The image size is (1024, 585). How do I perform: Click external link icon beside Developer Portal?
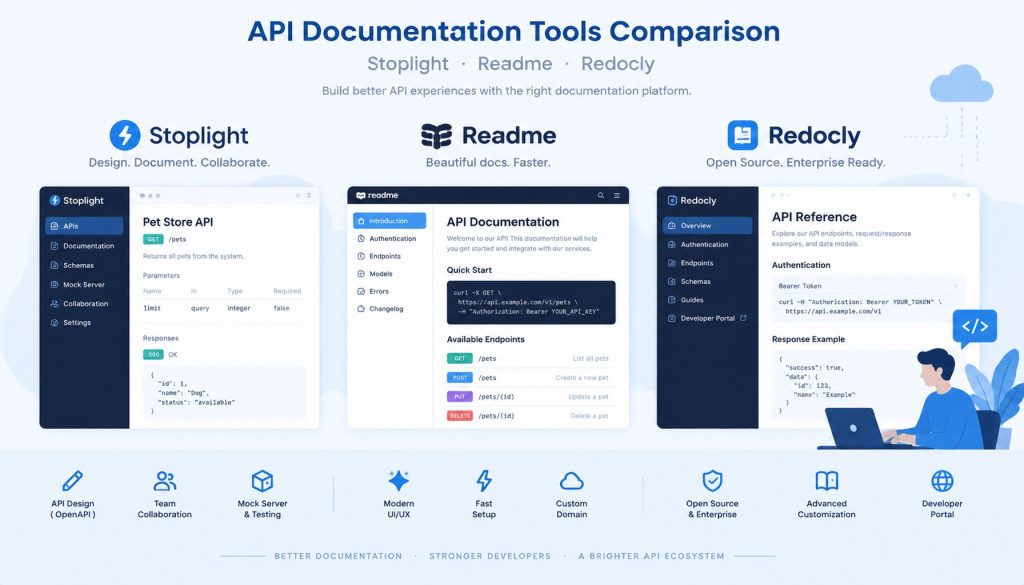743,318
